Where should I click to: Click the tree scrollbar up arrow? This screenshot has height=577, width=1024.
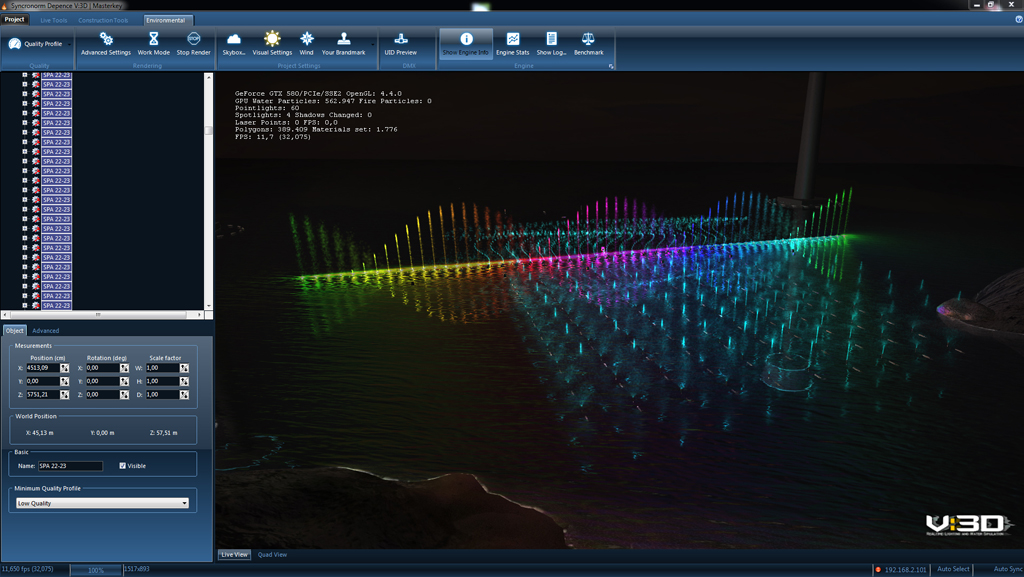tap(209, 77)
